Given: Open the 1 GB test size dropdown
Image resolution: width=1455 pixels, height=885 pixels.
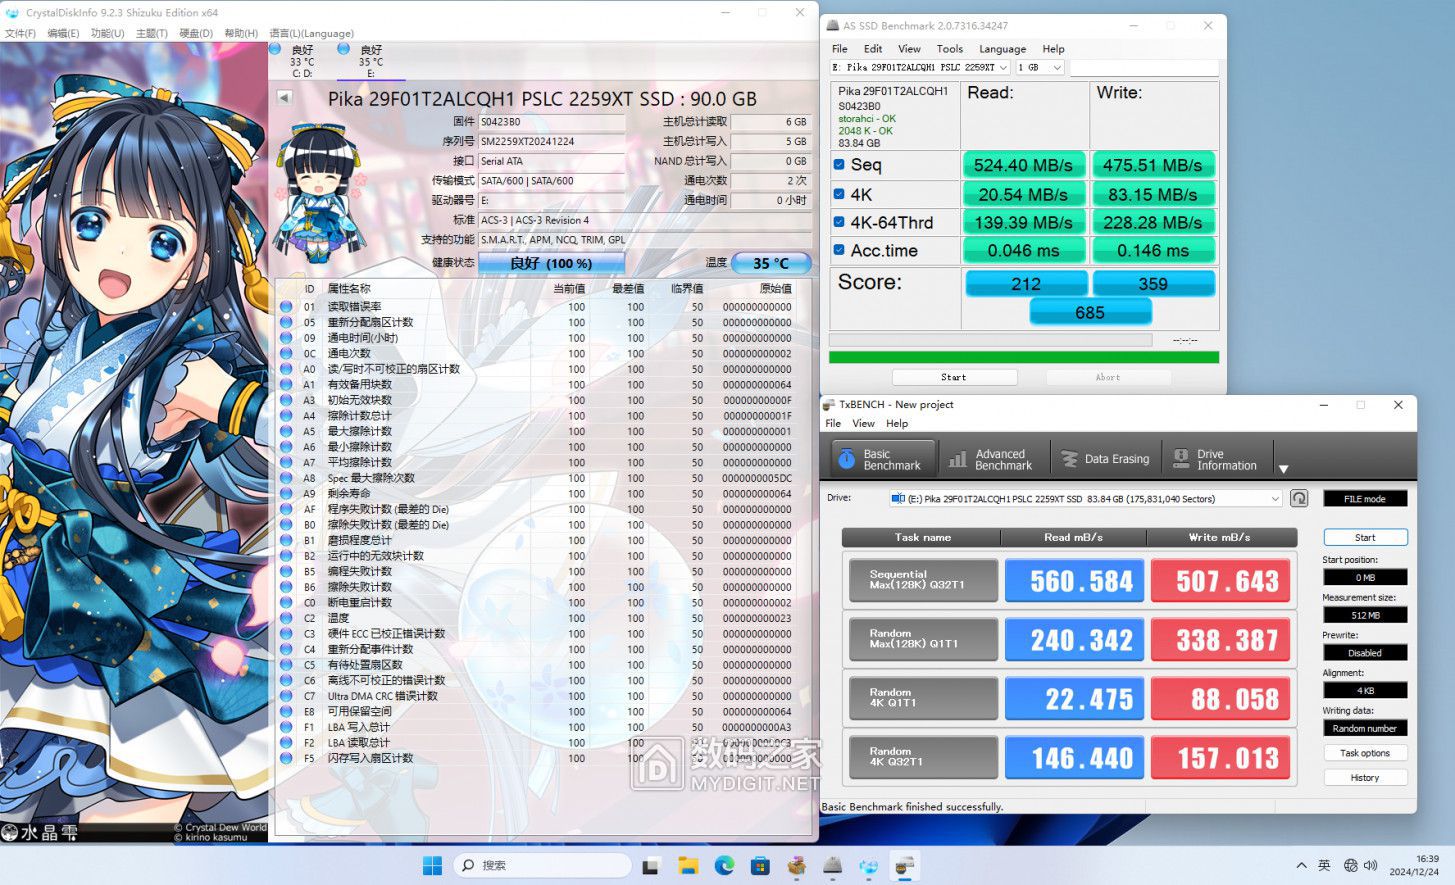Looking at the screenshot, I should (x=1040, y=68).
